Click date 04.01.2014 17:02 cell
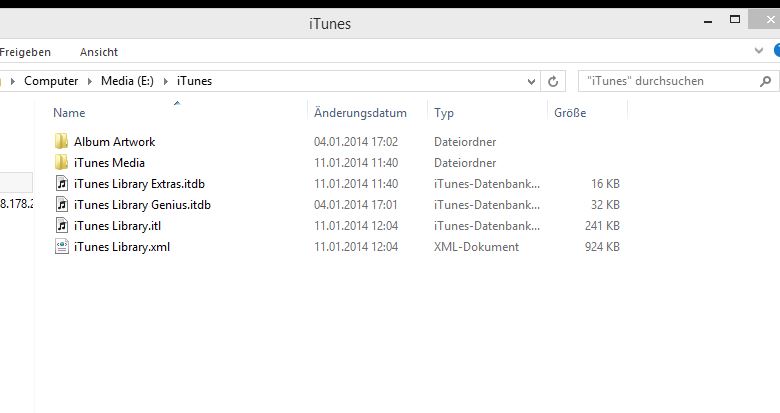This screenshot has width=780, height=413. (x=356, y=142)
